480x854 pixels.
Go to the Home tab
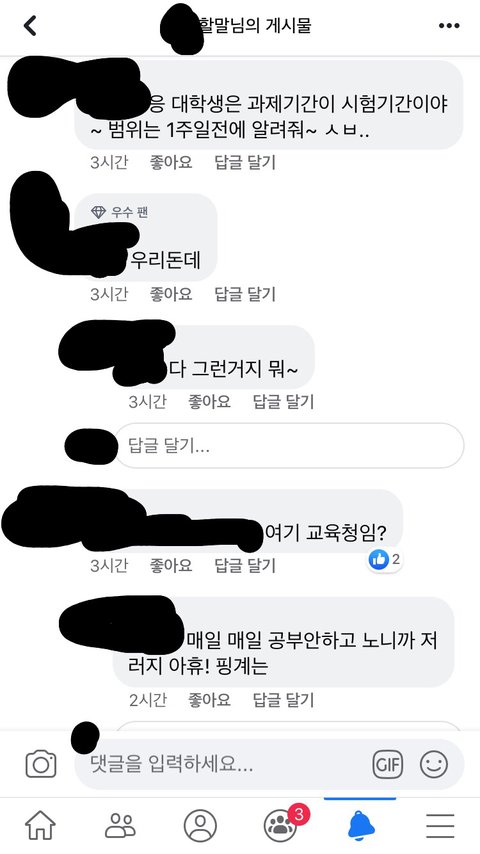pos(40,826)
